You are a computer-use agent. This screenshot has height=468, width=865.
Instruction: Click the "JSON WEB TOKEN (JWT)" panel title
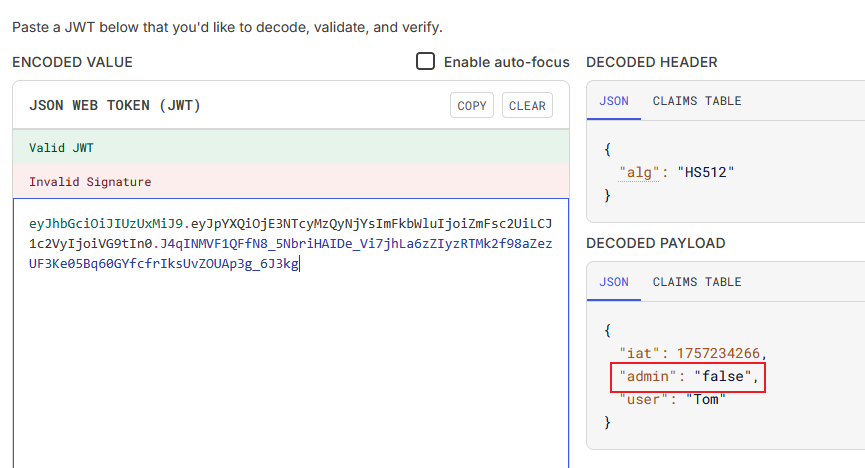click(x=115, y=105)
